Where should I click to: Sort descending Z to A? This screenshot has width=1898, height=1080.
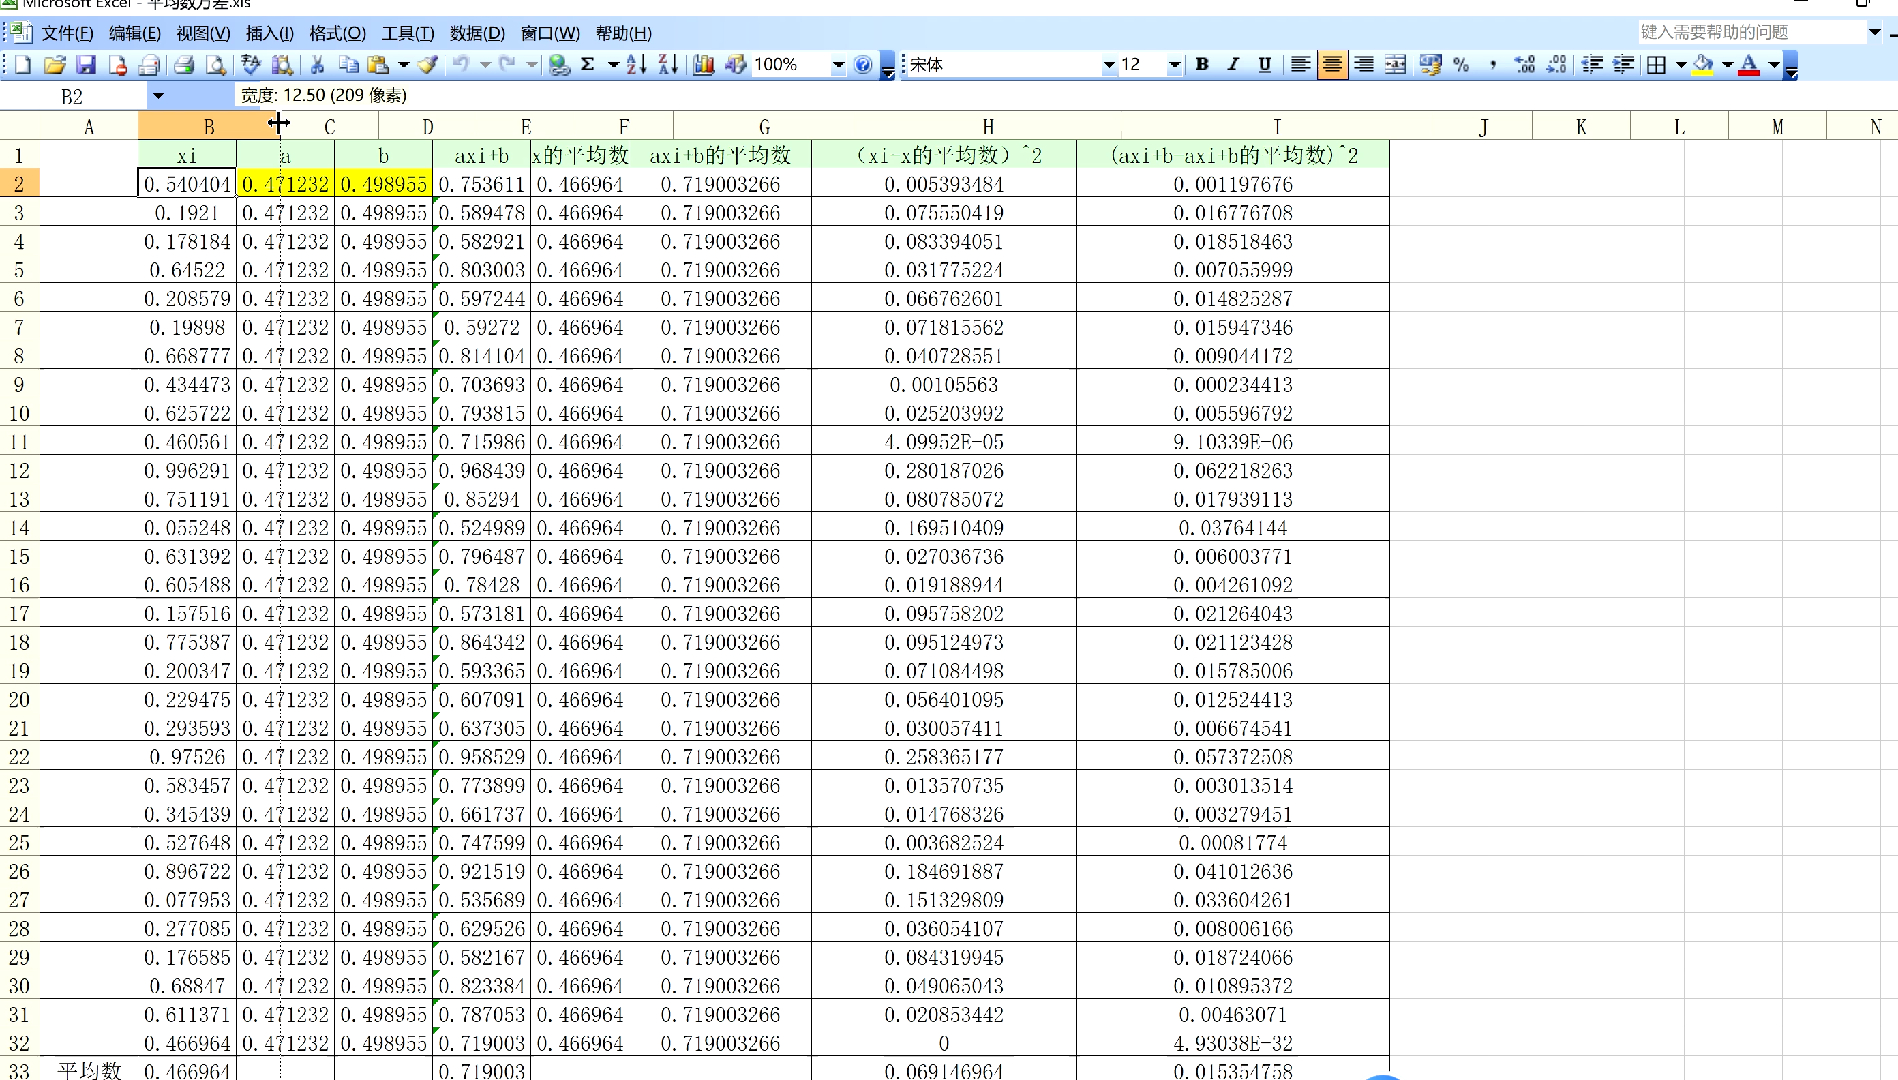click(668, 65)
